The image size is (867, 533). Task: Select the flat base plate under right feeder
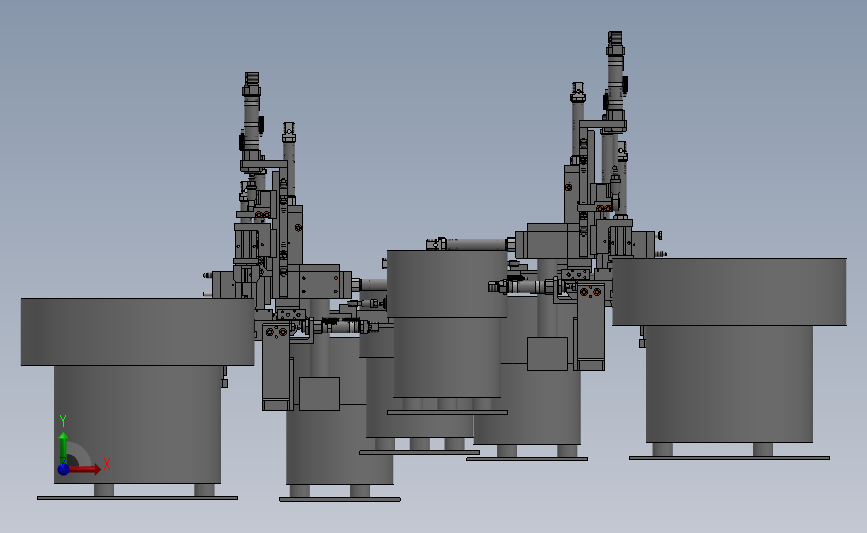729,458
